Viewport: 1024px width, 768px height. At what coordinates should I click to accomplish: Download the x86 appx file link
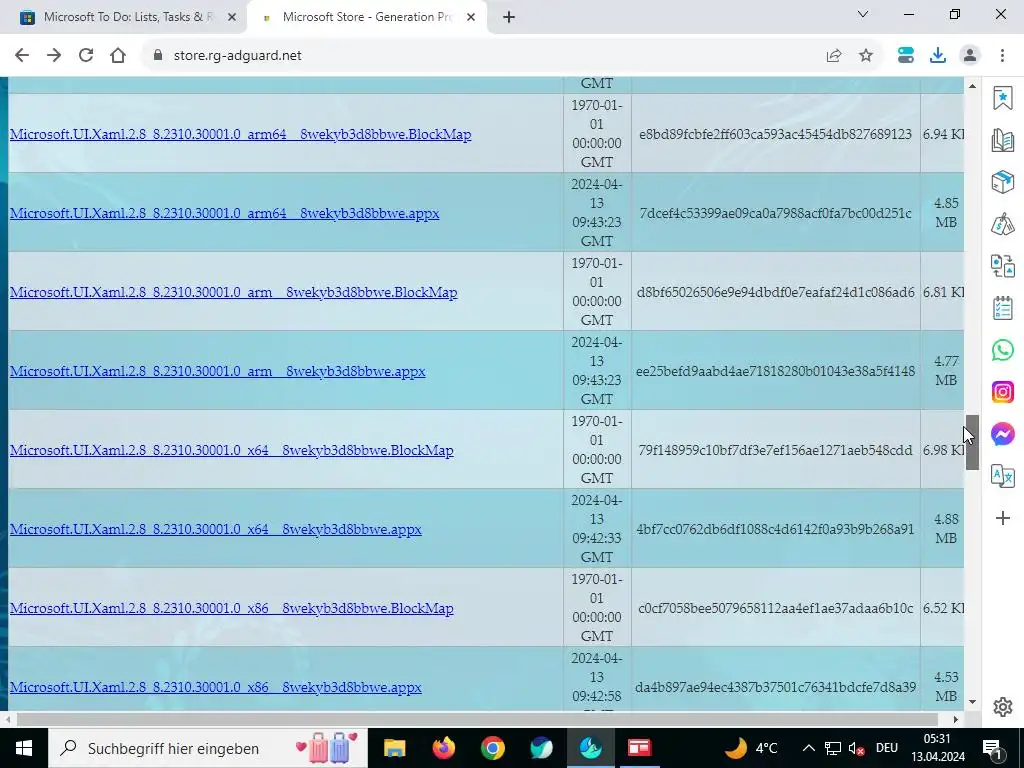pos(216,688)
